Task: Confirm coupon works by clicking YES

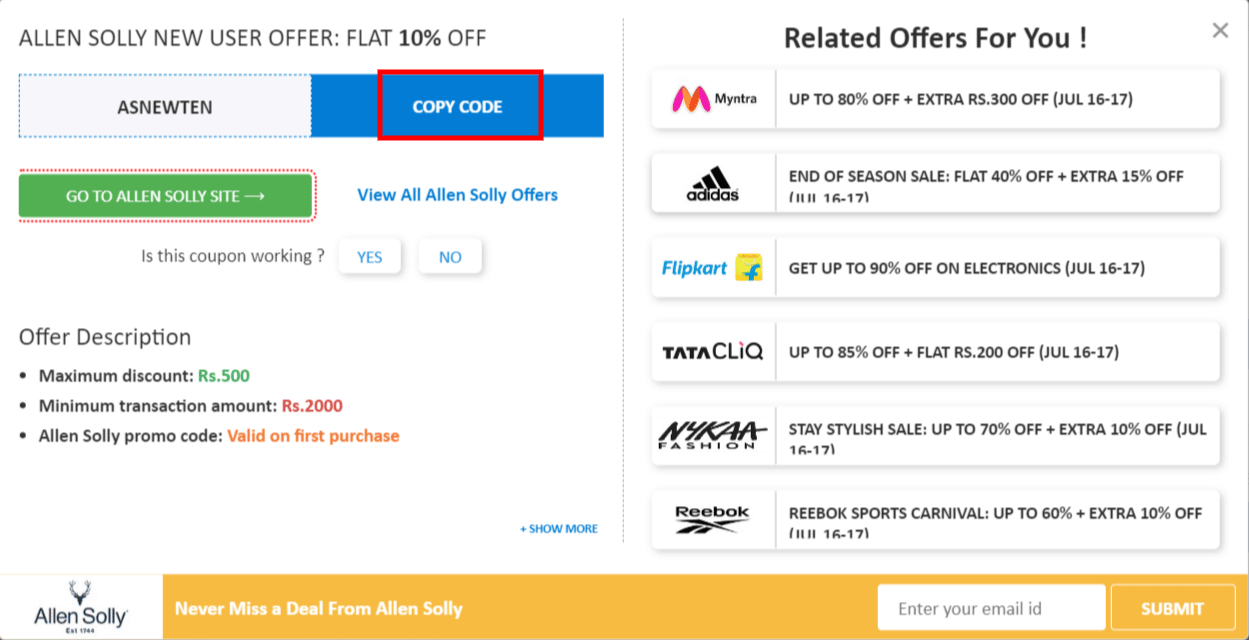Action: [x=369, y=256]
